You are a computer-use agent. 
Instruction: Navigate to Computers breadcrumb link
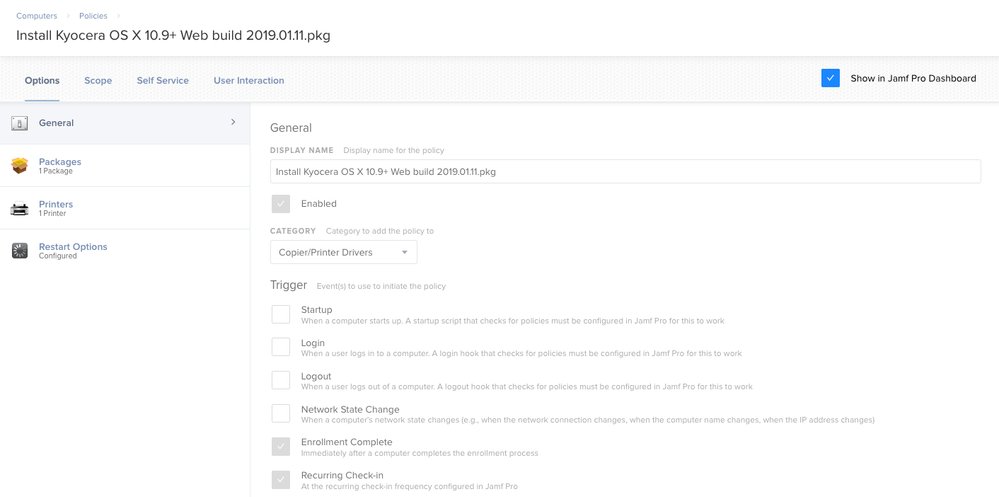(36, 16)
